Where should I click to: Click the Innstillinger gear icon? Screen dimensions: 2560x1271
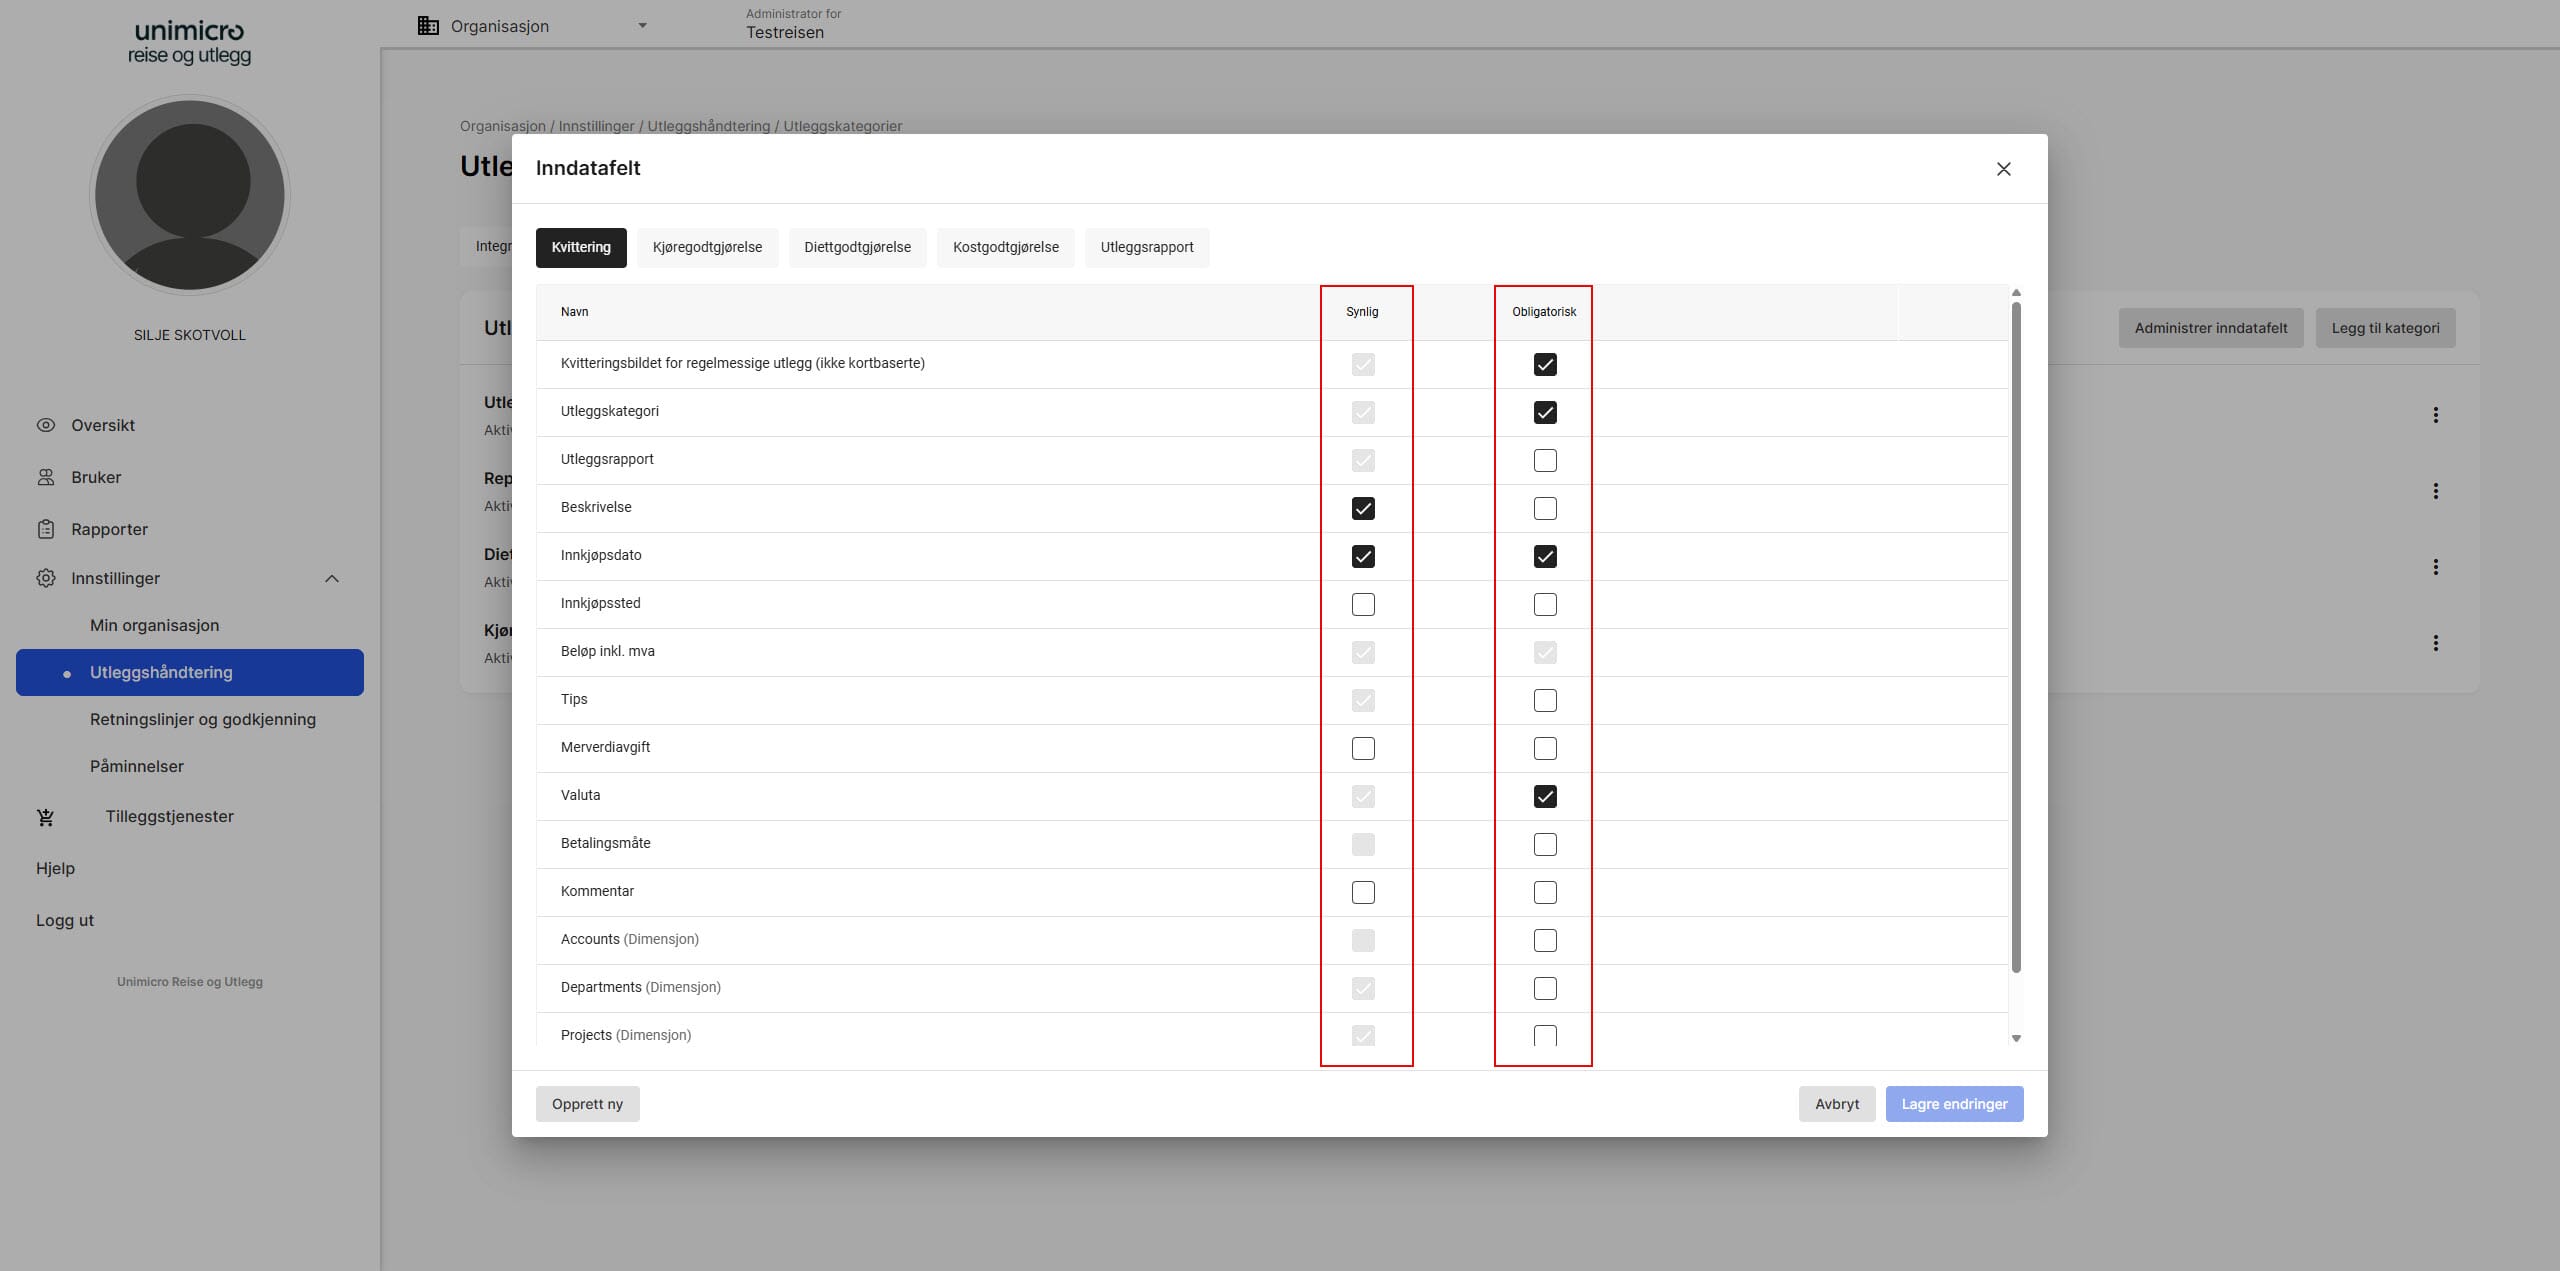pos(46,578)
